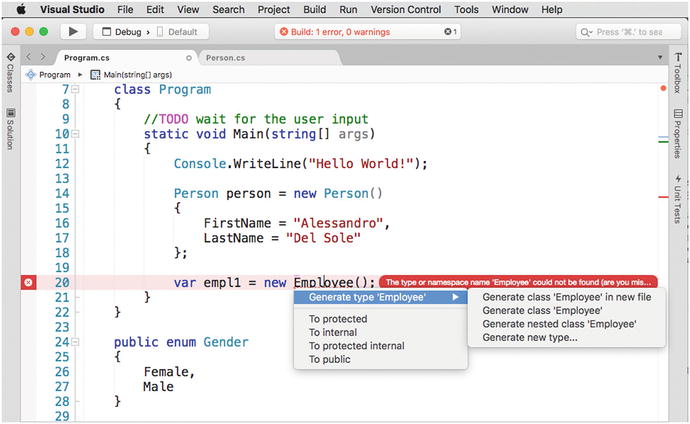Open the Edit menu
This screenshot has height=424, width=690.
point(155,9)
